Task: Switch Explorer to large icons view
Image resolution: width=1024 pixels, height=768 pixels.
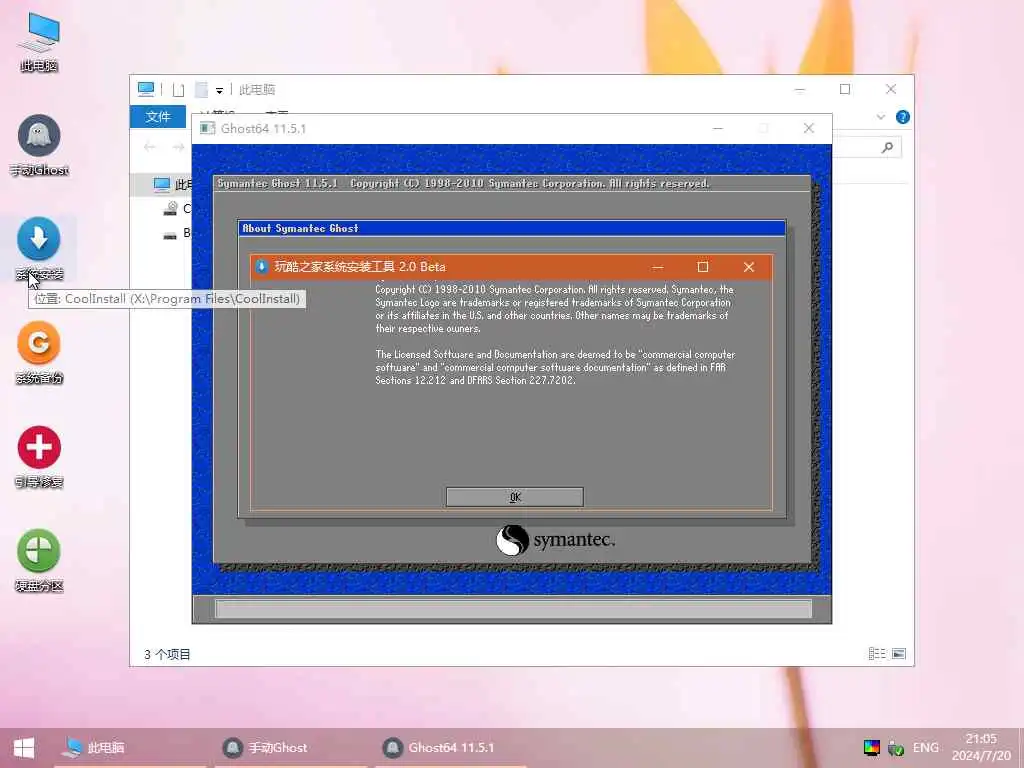Action: (899, 654)
